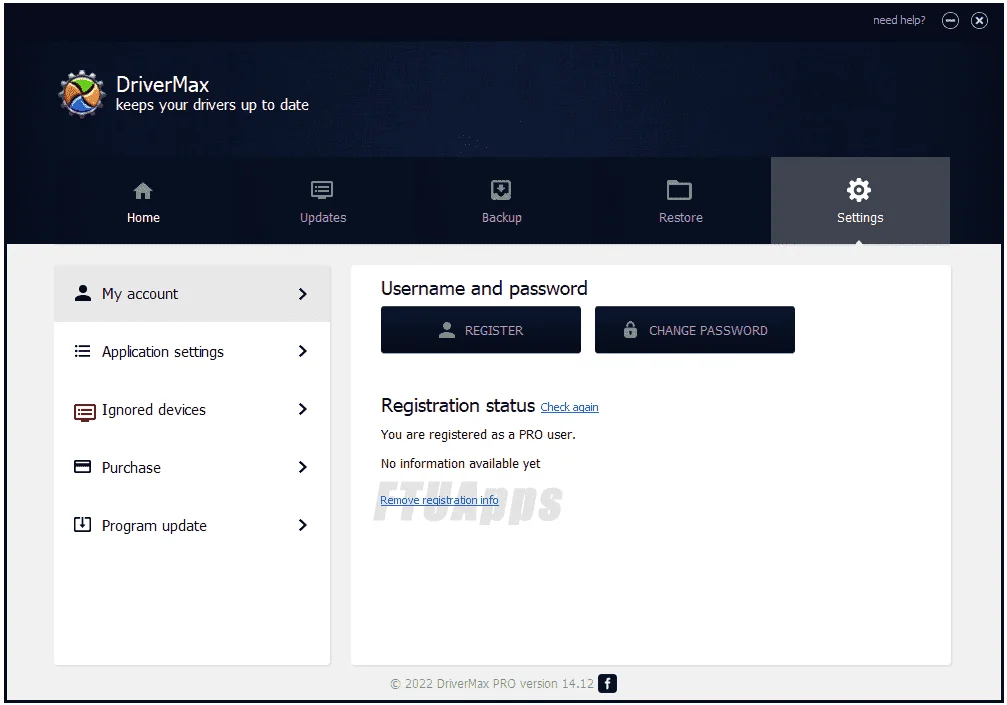Click the Updates list icon
Screen dimensions: 1007x705
point(322,190)
